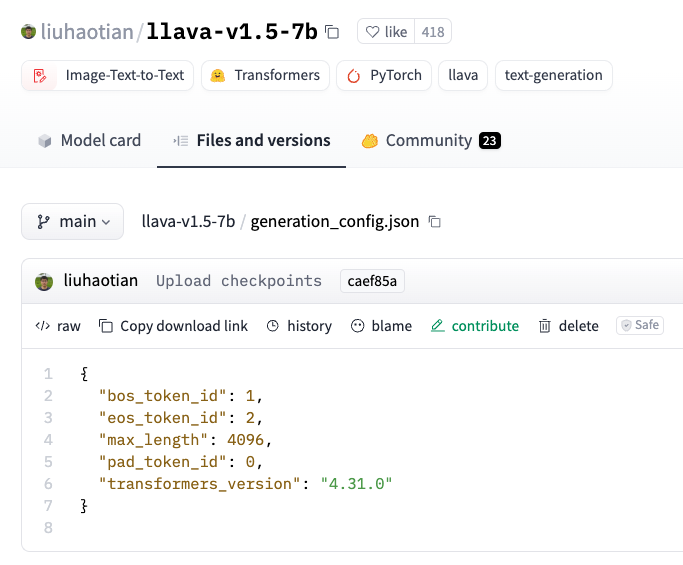Select the llava tag
Image resolution: width=683 pixels, height=565 pixels.
[463, 75]
